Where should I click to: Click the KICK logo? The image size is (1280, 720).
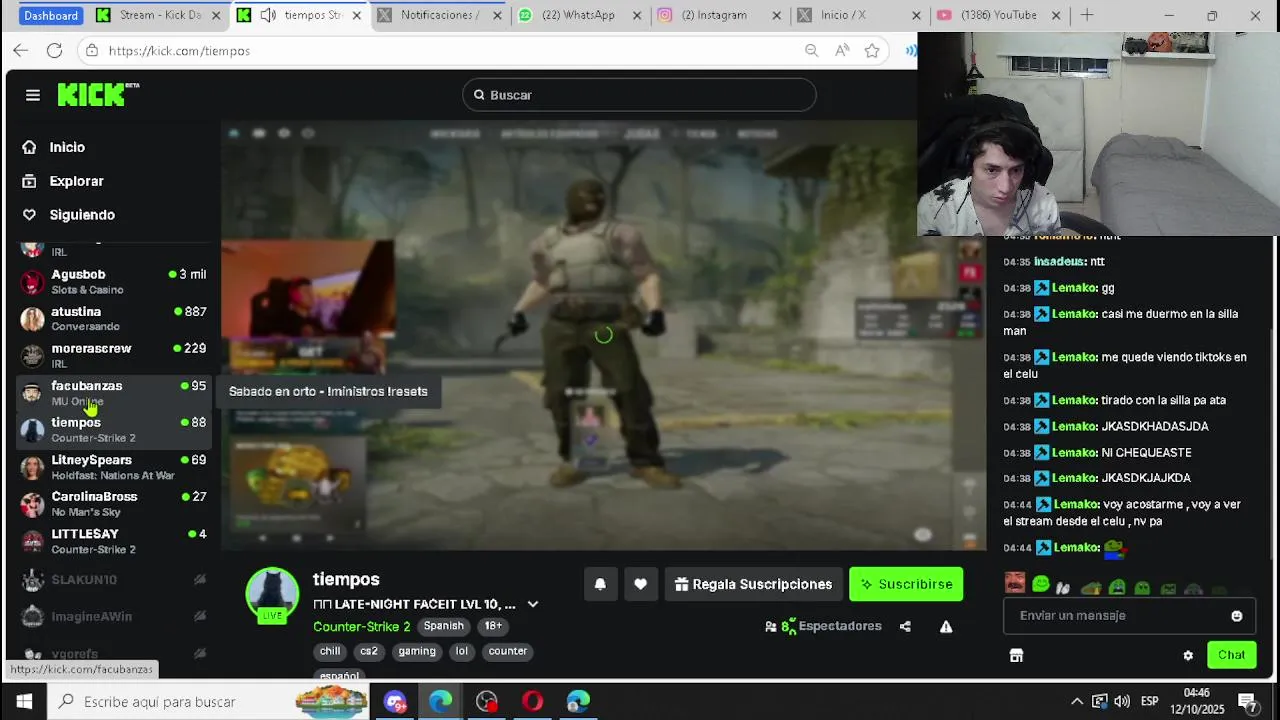click(97, 94)
